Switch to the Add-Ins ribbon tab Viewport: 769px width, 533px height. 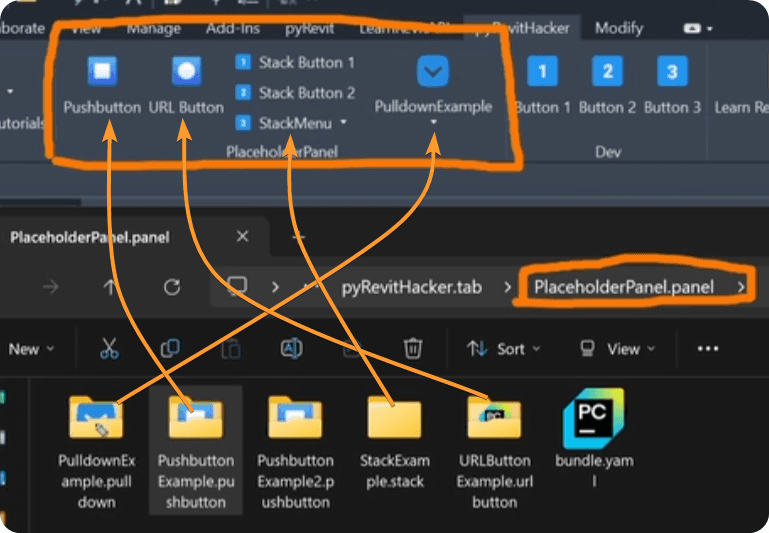point(233,28)
